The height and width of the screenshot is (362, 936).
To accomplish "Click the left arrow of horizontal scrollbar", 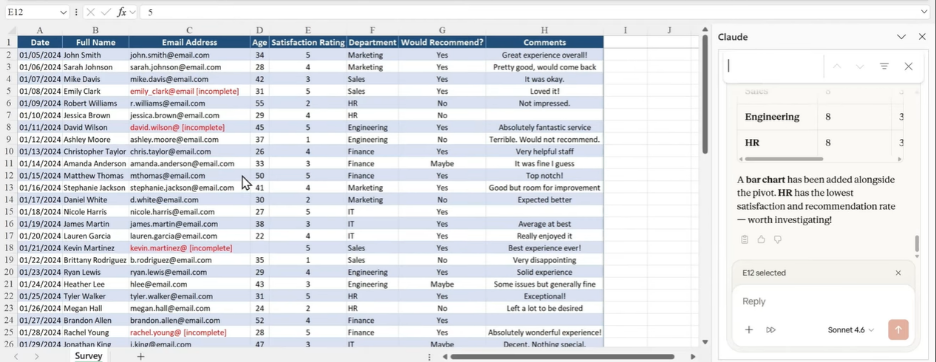I will point(445,357).
